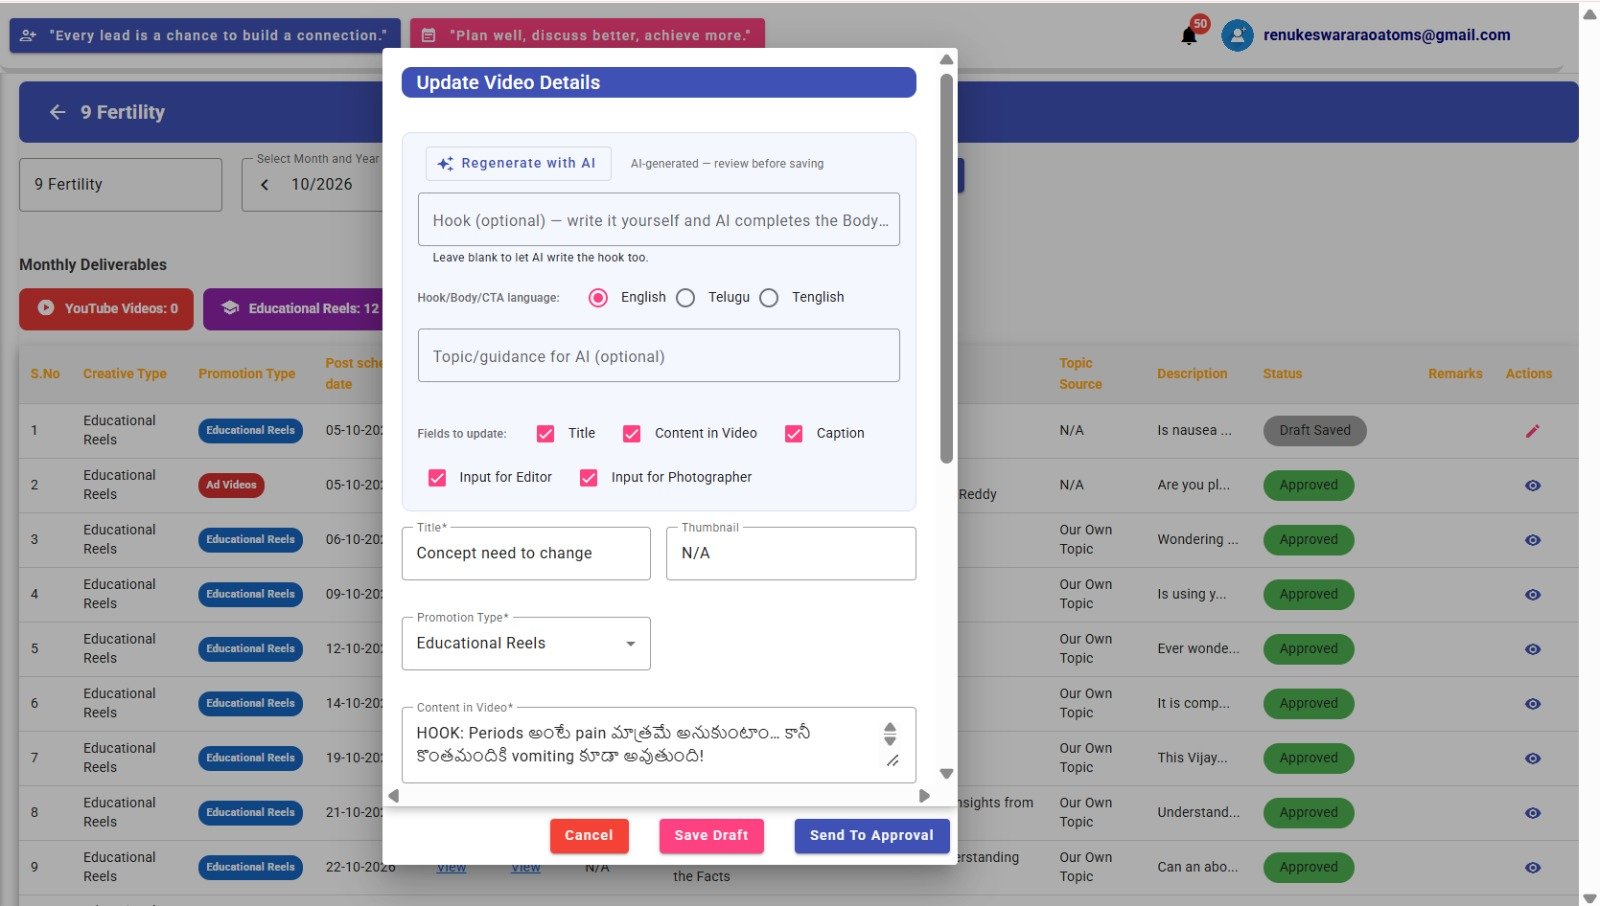Uncheck Content in Video checkbox
The width and height of the screenshot is (1600, 906).
(x=631, y=434)
